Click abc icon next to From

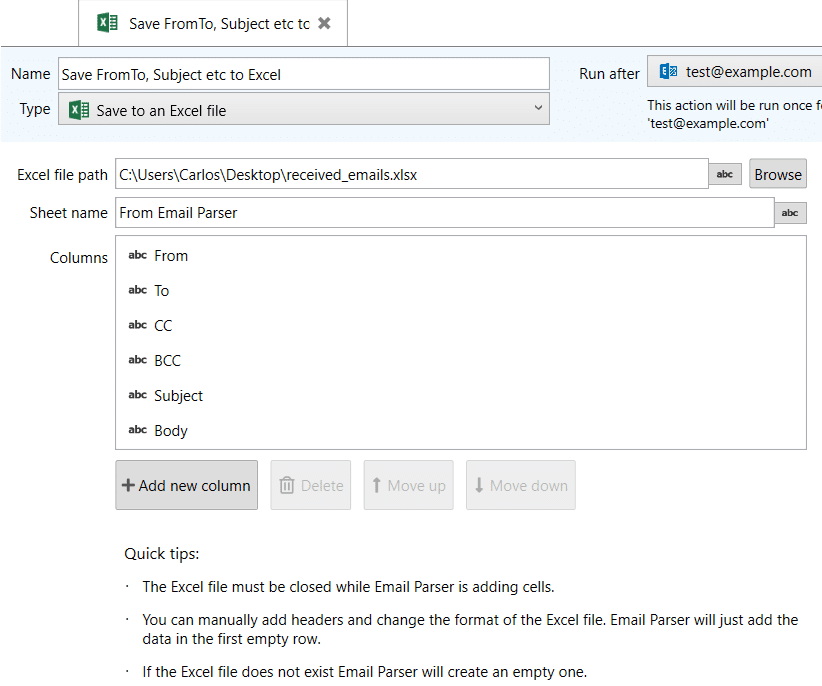[137, 255]
